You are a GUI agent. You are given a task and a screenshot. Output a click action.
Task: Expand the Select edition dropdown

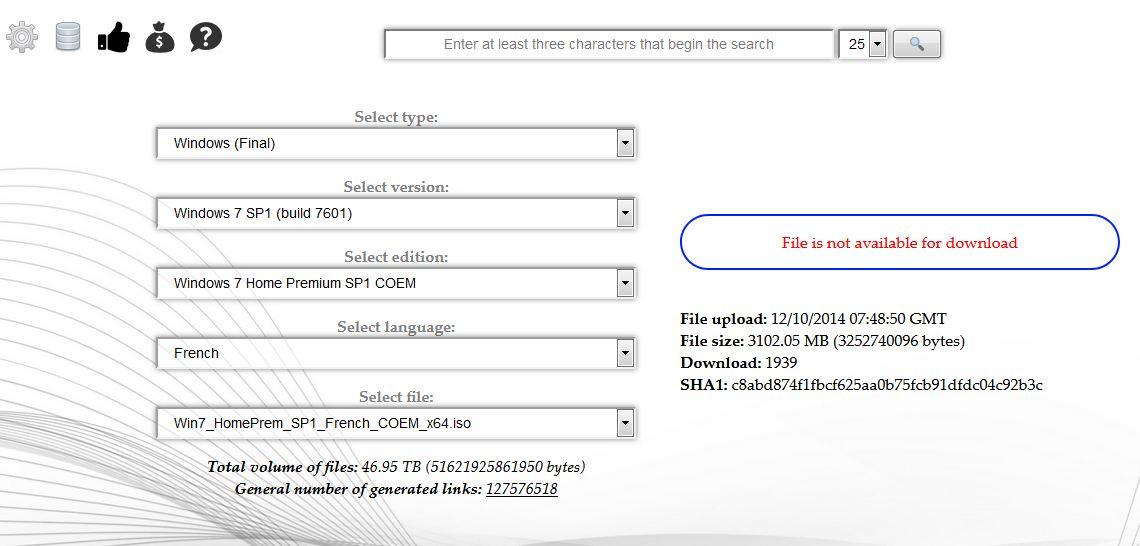(396, 283)
